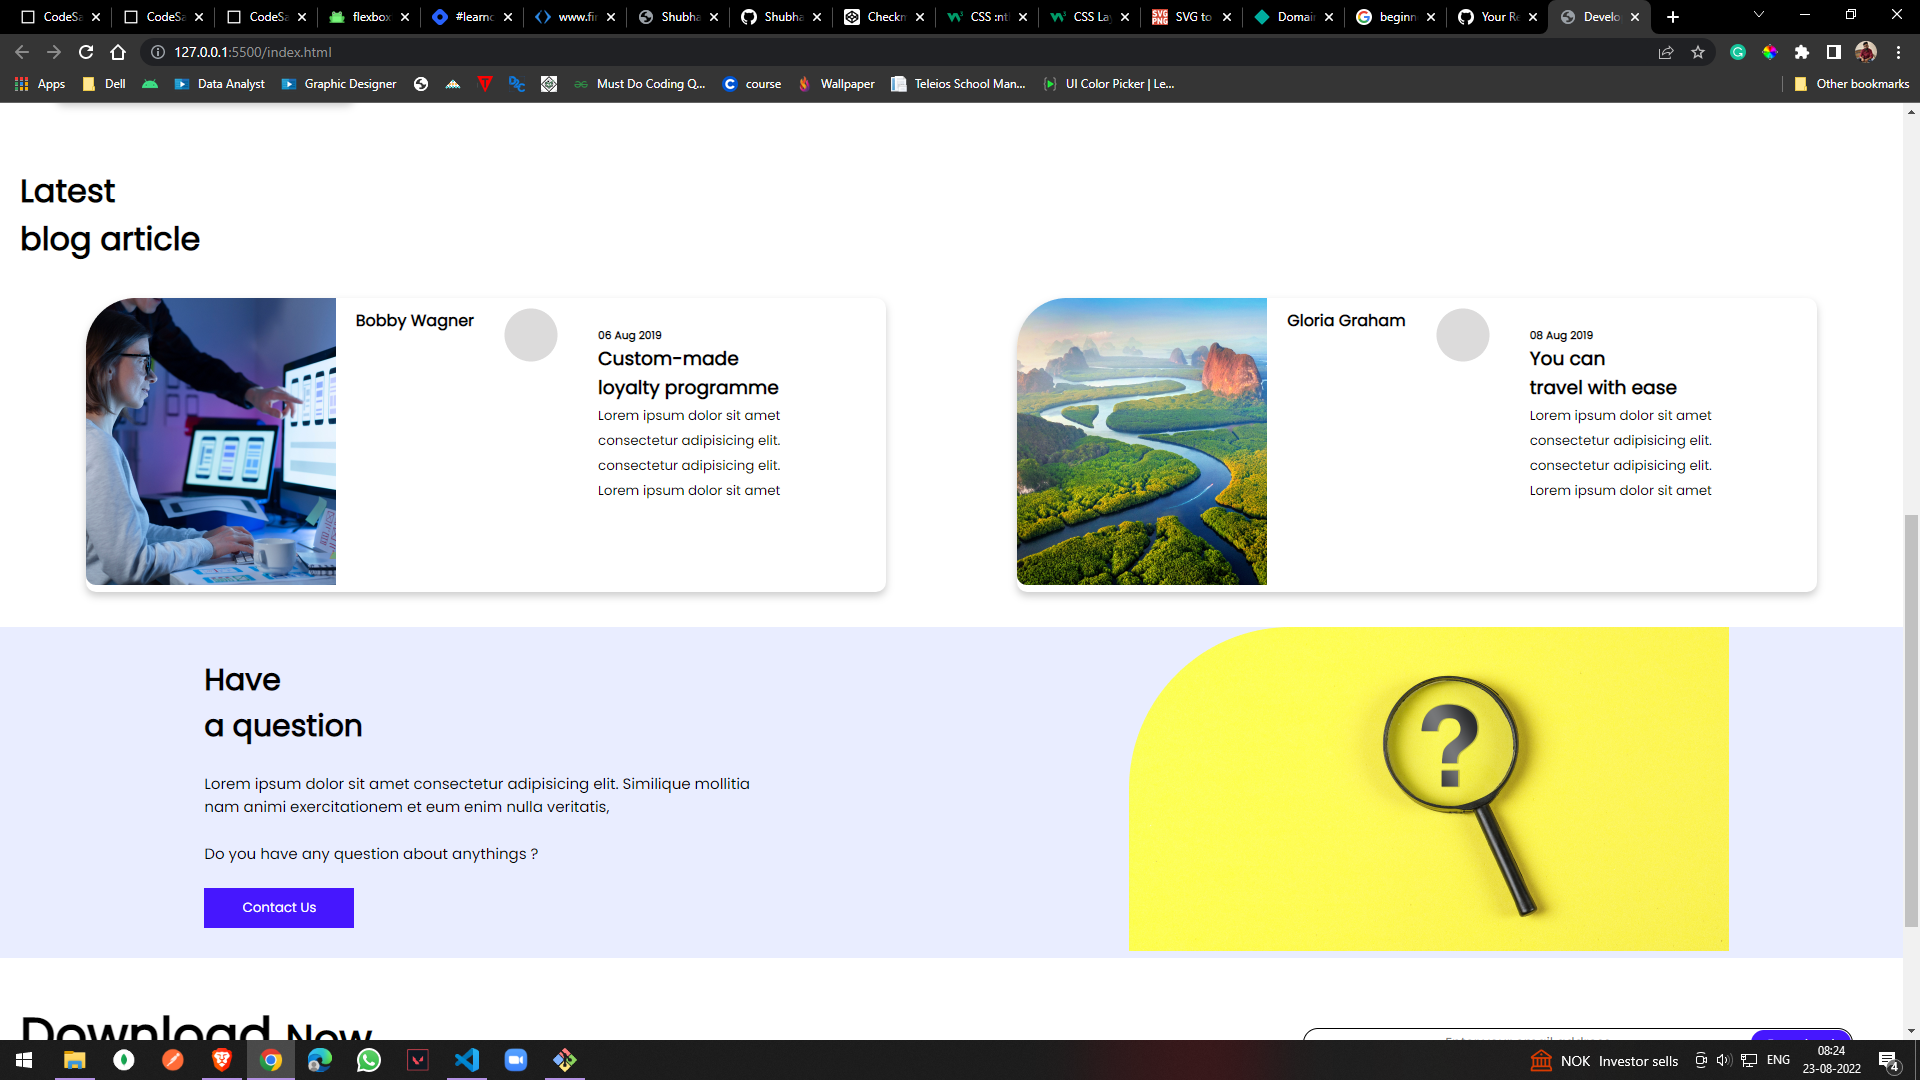Click the Bobby Wagner blog article image
The image size is (1920, 1080).
point(211,441)
